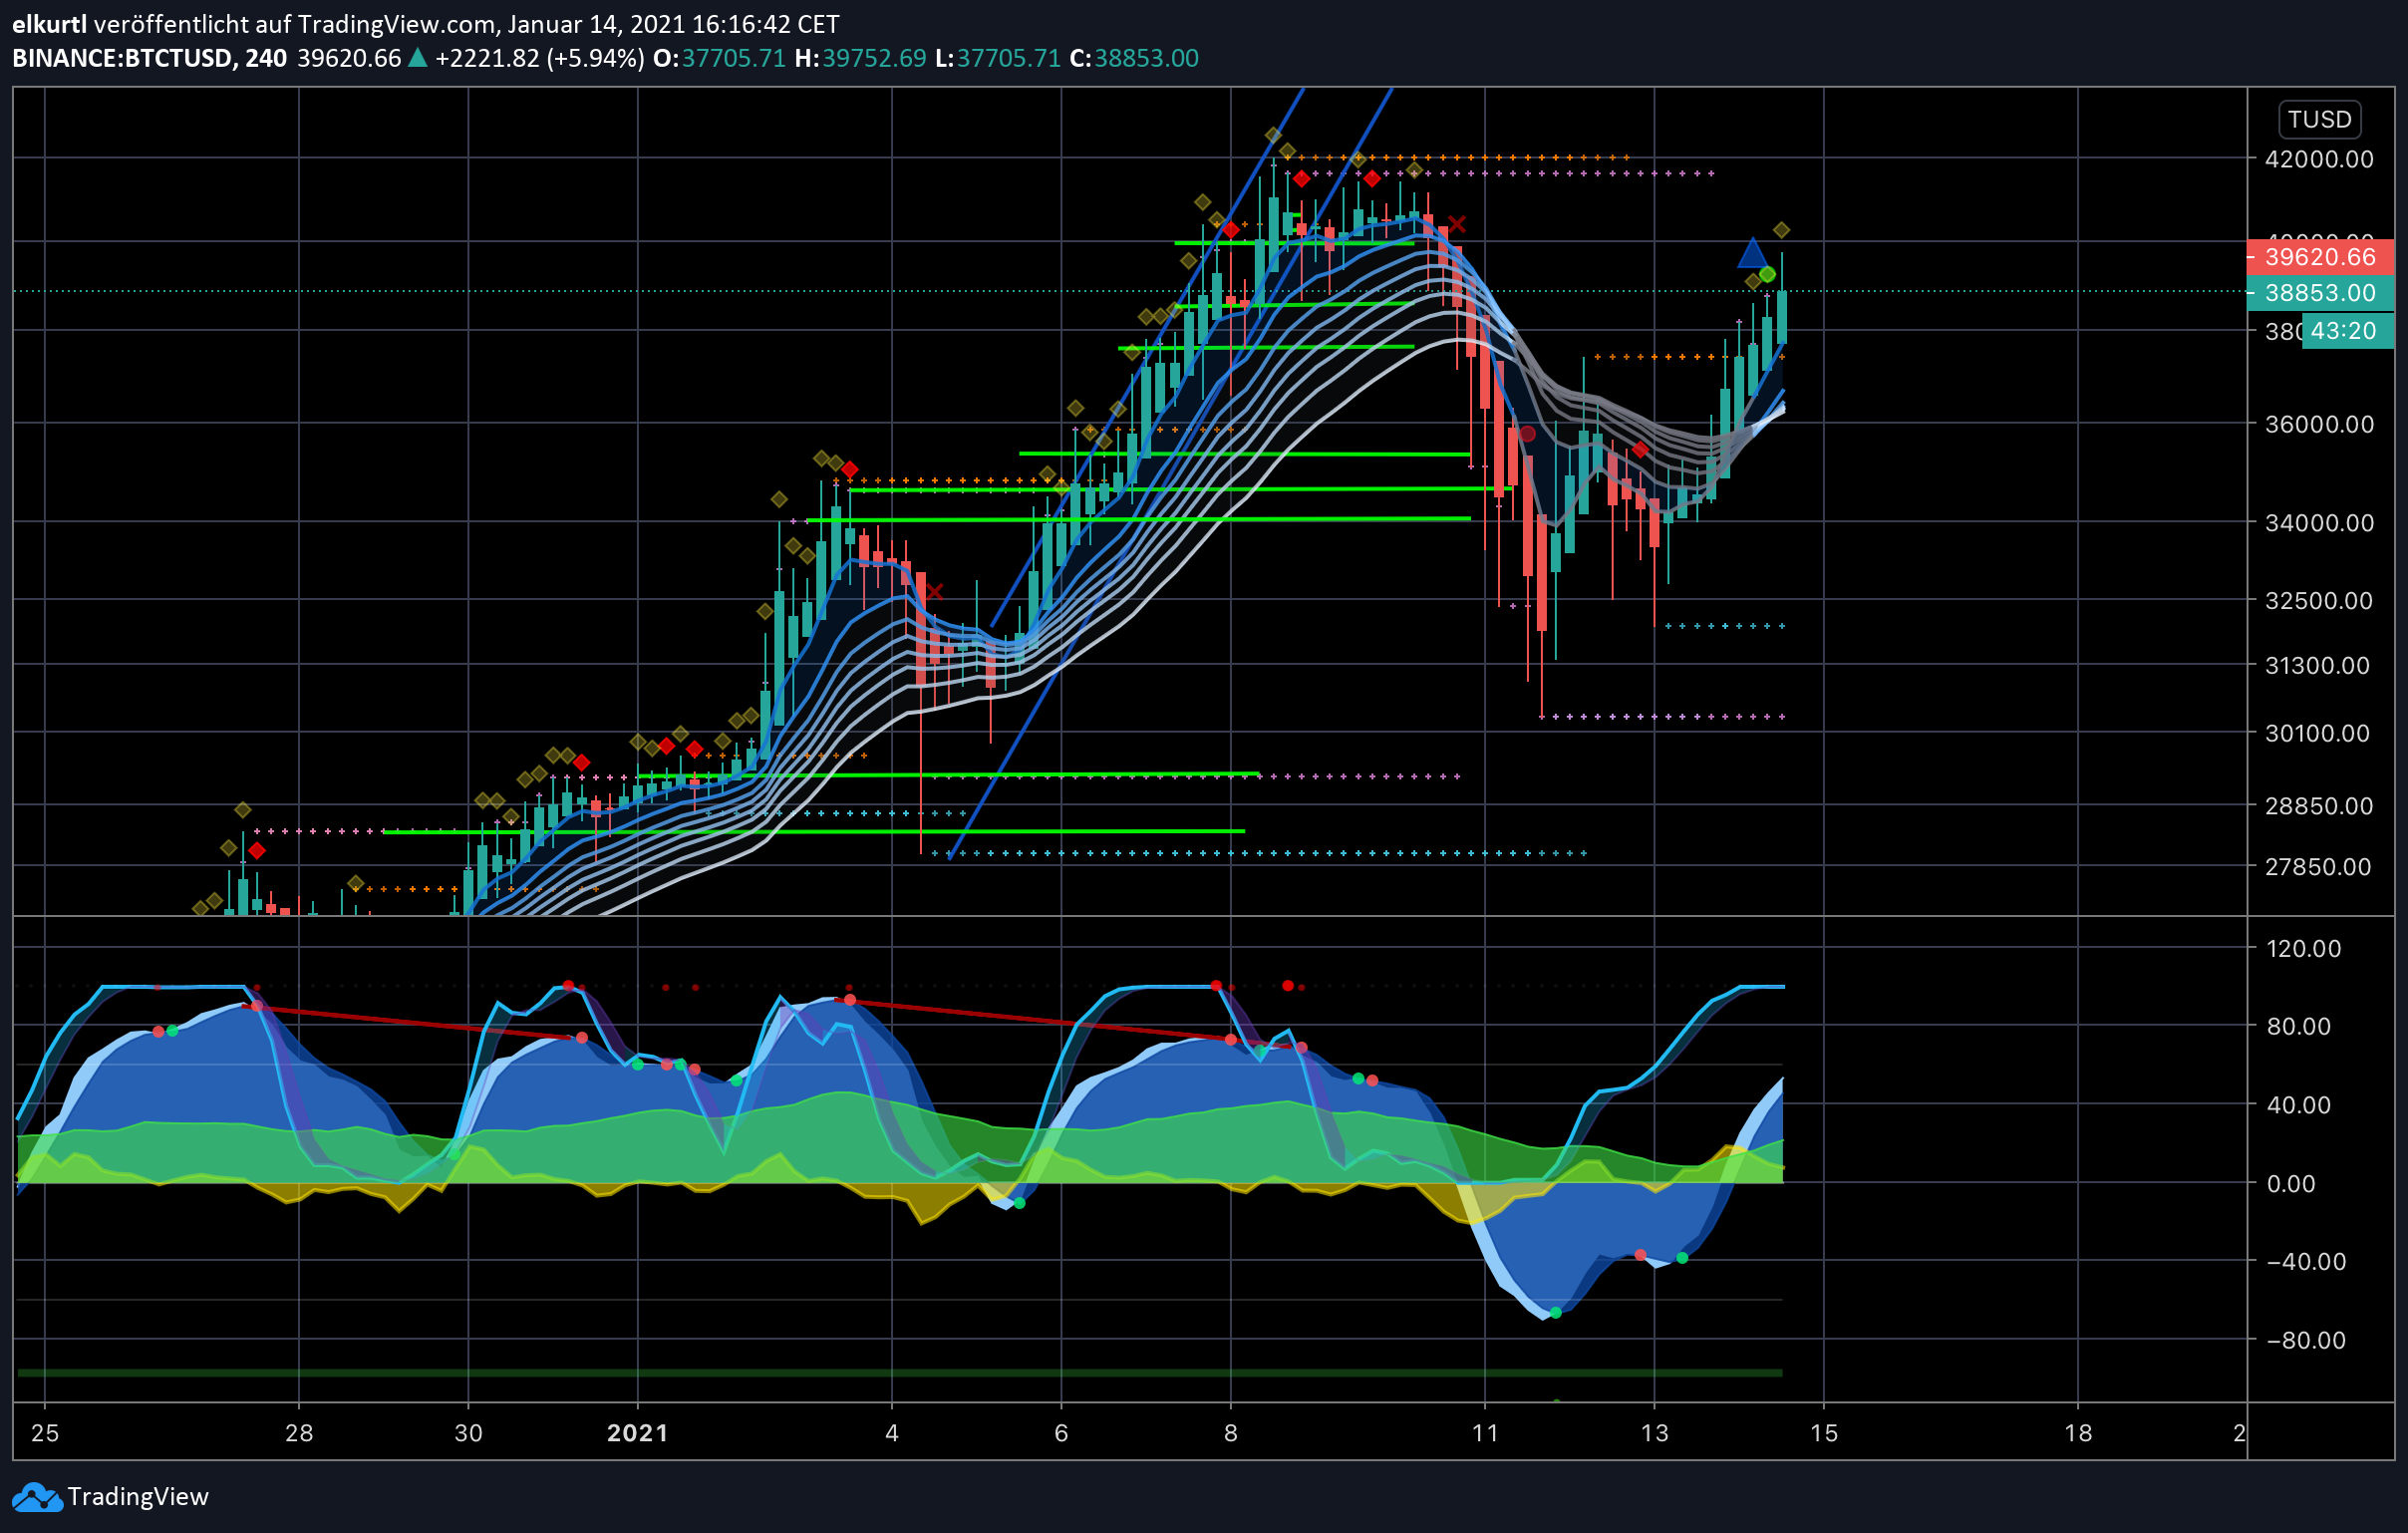Click the date 6 on time axis
2408x1533 pixels.
pos(1061,1434)
